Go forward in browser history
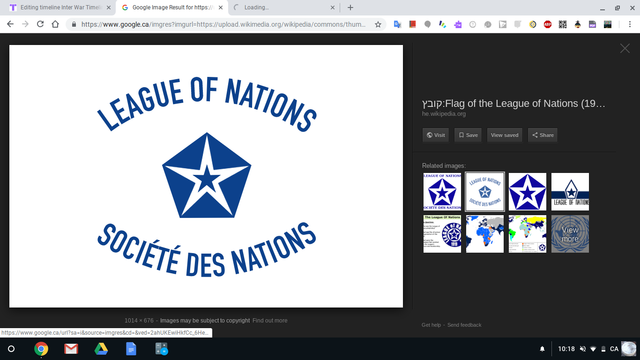This screenshot has width=640, height=360. tap(25, 24)
